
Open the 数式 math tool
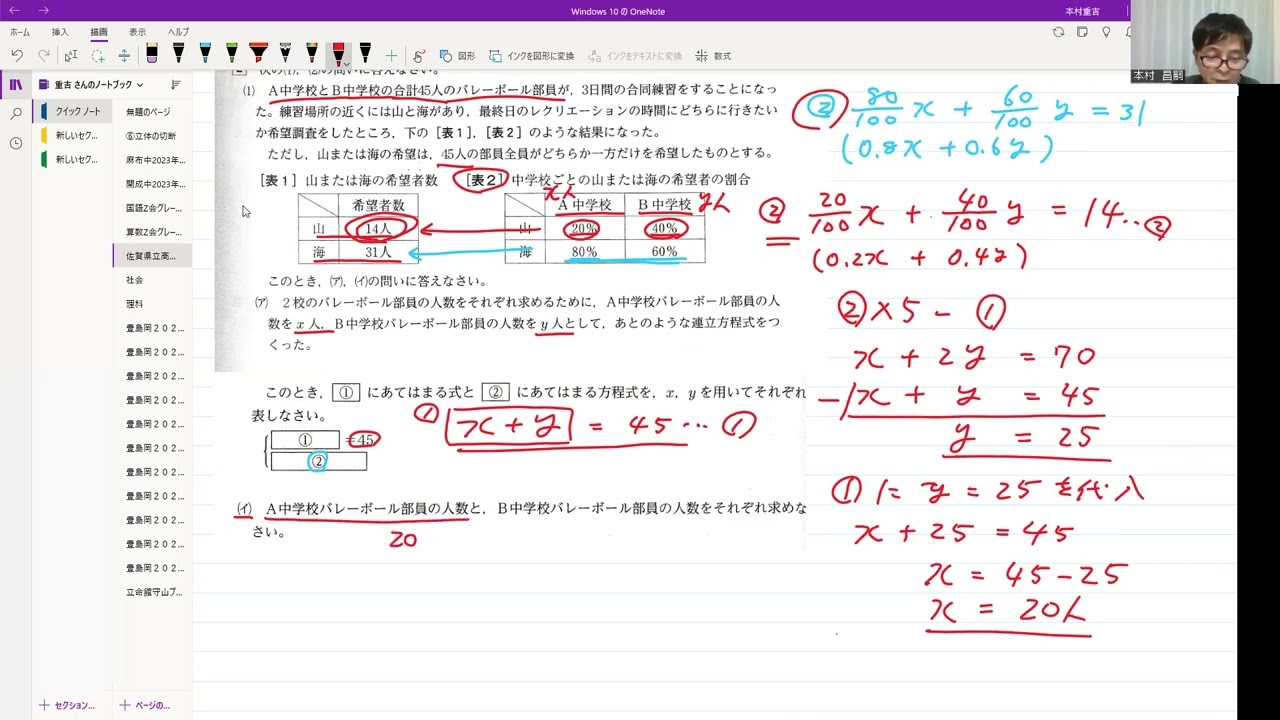713,56
